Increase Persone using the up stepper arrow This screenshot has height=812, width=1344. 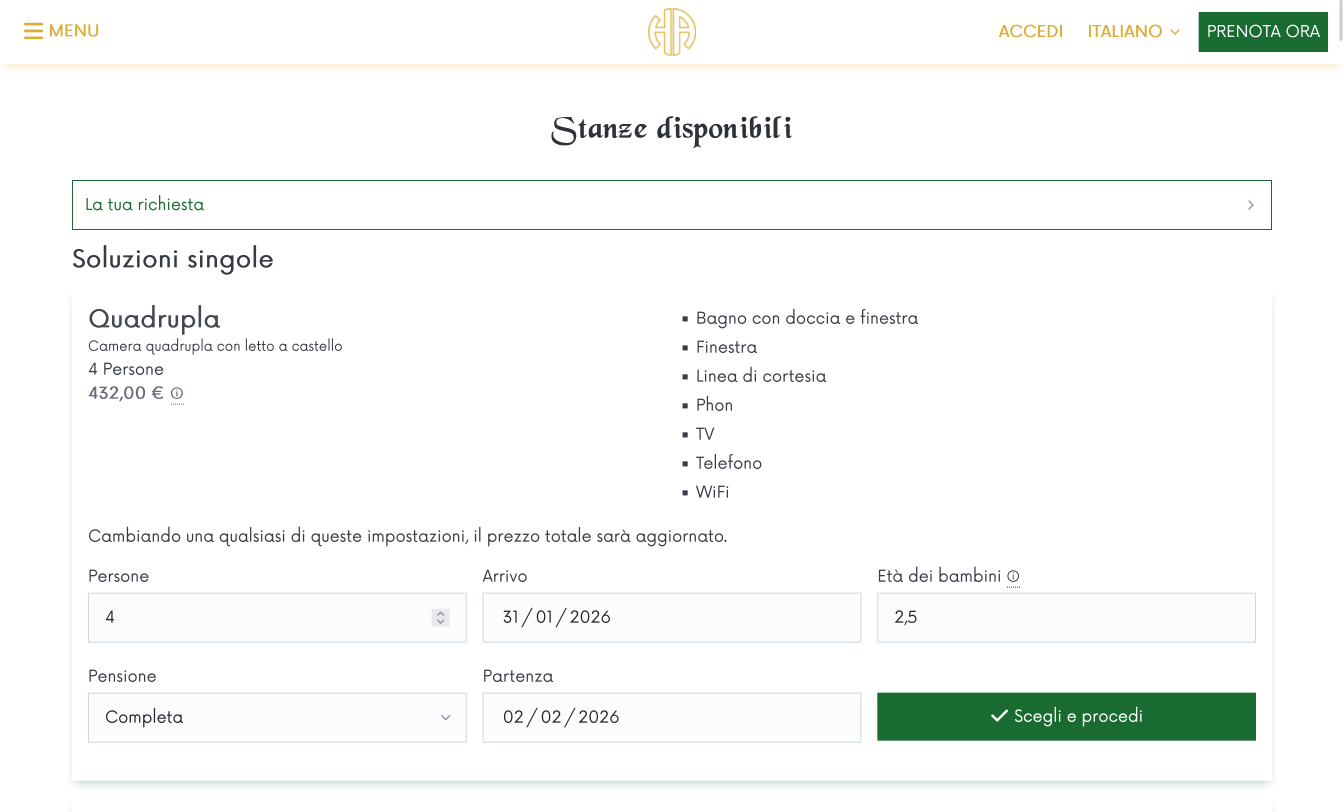pyautogui.click(x=440, y=612)
